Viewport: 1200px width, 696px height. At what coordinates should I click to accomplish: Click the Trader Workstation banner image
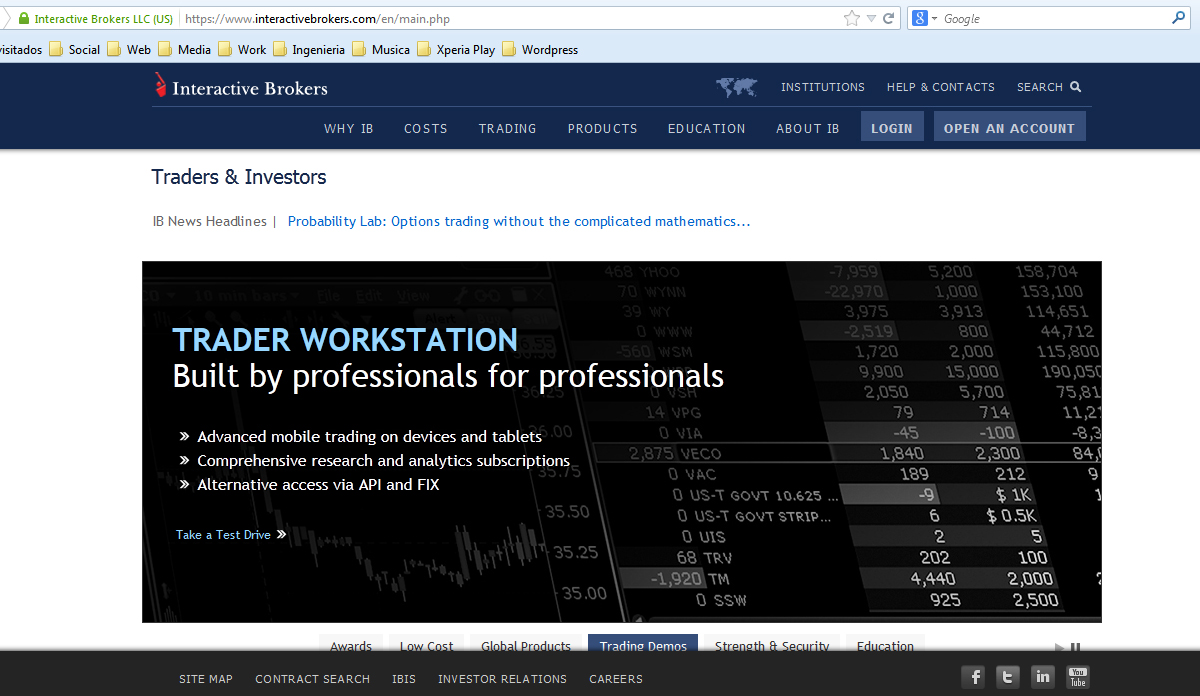click(622, 442)
